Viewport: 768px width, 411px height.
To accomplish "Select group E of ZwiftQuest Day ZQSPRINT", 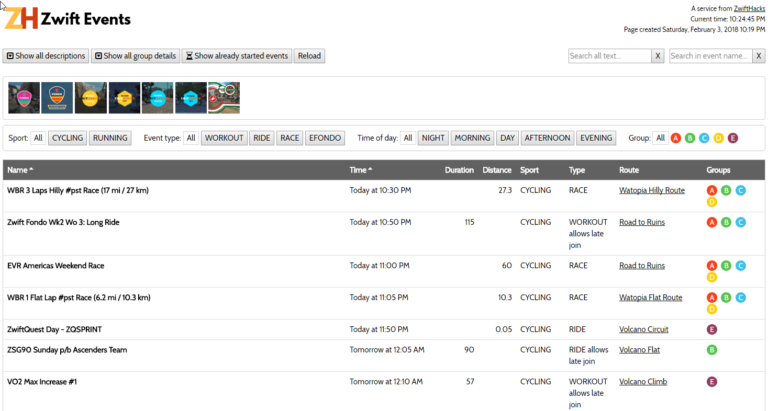I will coord(712,330).
